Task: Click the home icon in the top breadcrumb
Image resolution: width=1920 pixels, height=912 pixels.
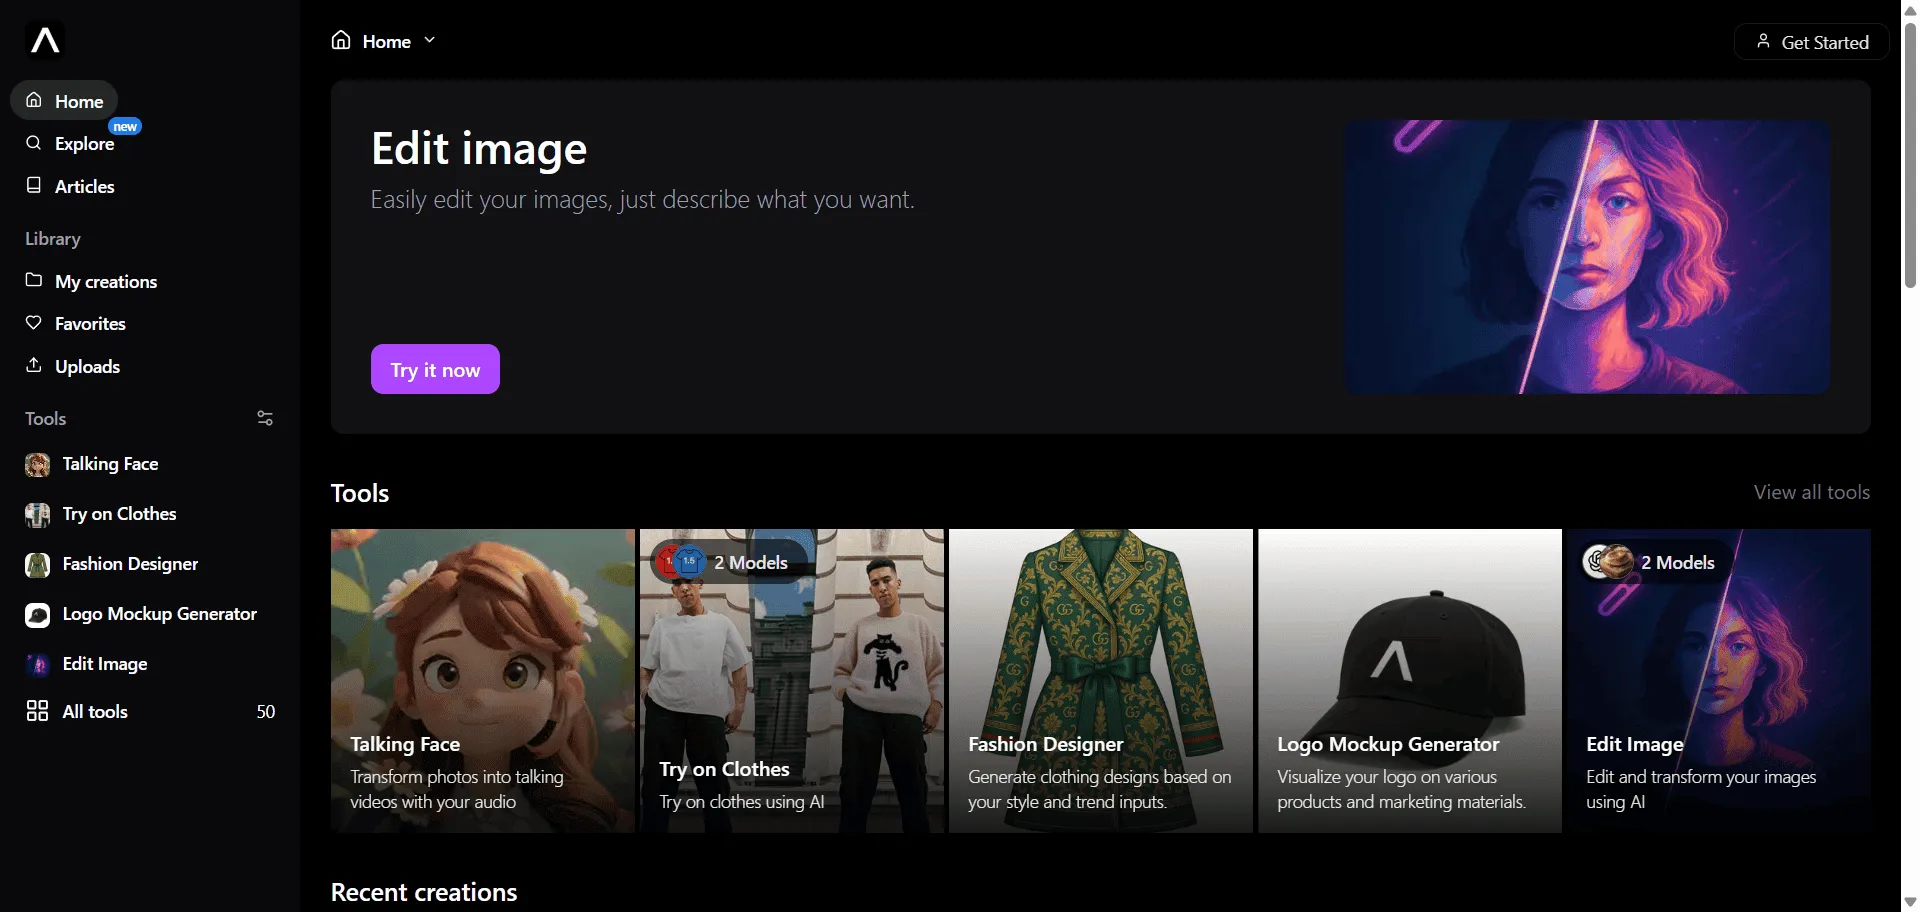Action: point(341,41)
